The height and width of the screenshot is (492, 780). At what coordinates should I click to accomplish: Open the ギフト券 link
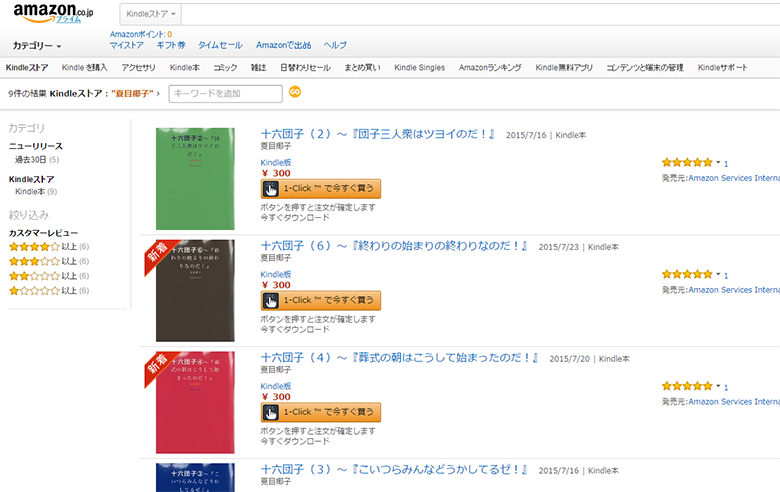click(171, 45)
